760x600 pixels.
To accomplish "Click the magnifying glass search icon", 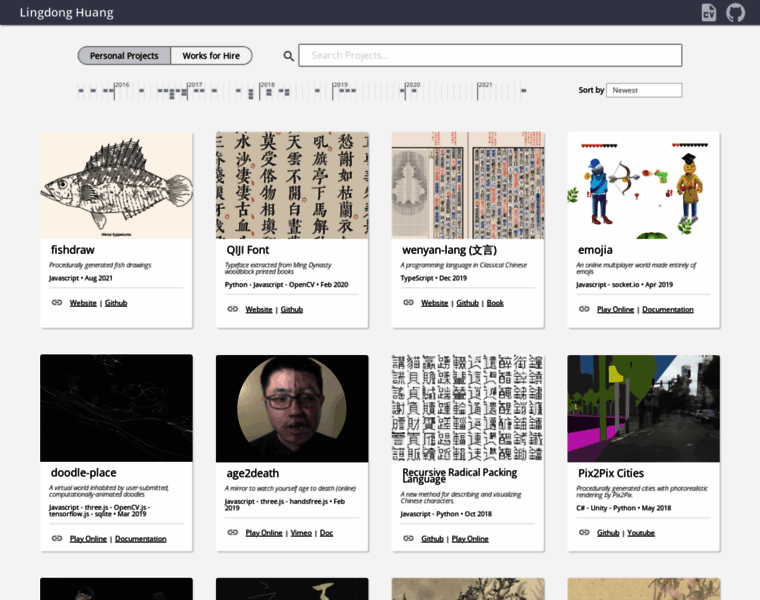I will 289,56.
